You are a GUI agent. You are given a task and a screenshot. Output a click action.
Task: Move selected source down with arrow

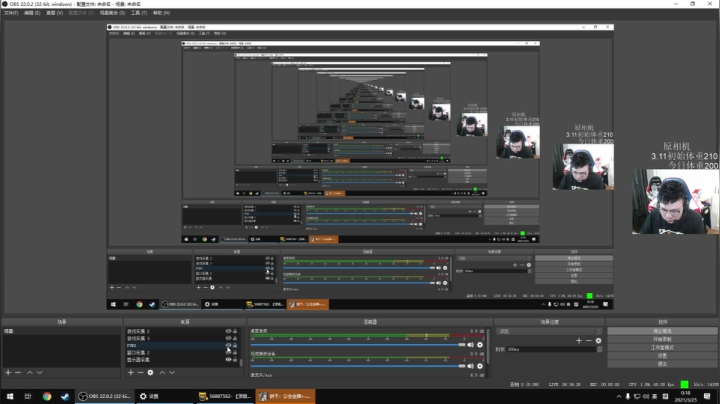(172, 372)
